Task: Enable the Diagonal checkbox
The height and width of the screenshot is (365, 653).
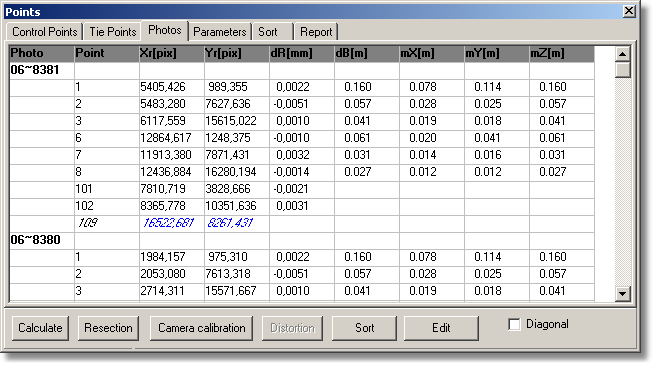Action: pos(514,324)
